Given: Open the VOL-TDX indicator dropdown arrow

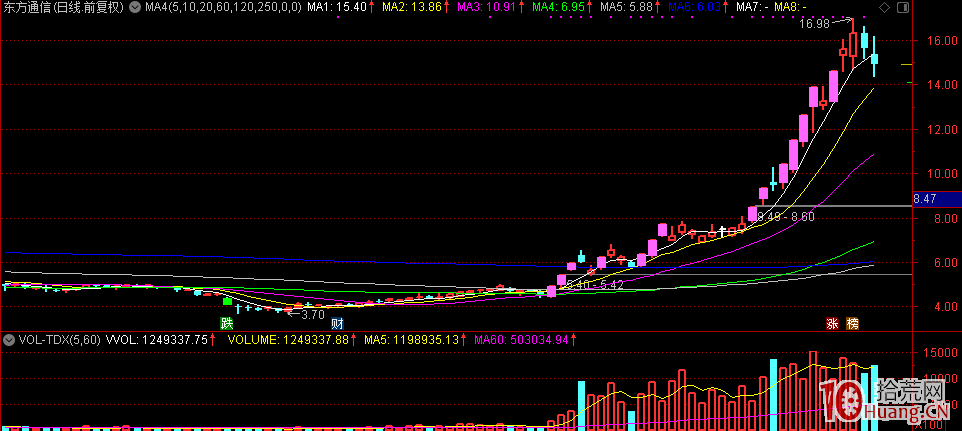Looking at the screenshot, I should click(x=9, y=339).
